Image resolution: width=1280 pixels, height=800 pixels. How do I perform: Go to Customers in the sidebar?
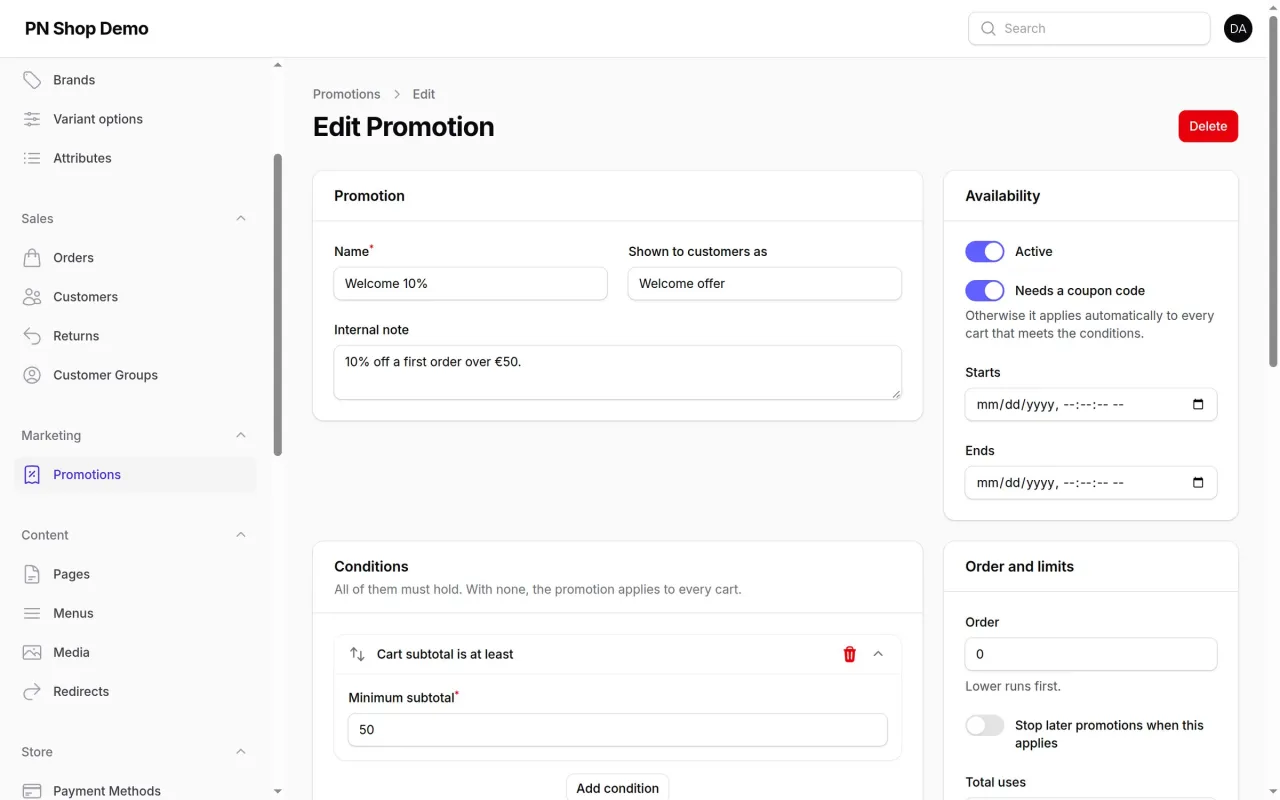tap(135, 297)
